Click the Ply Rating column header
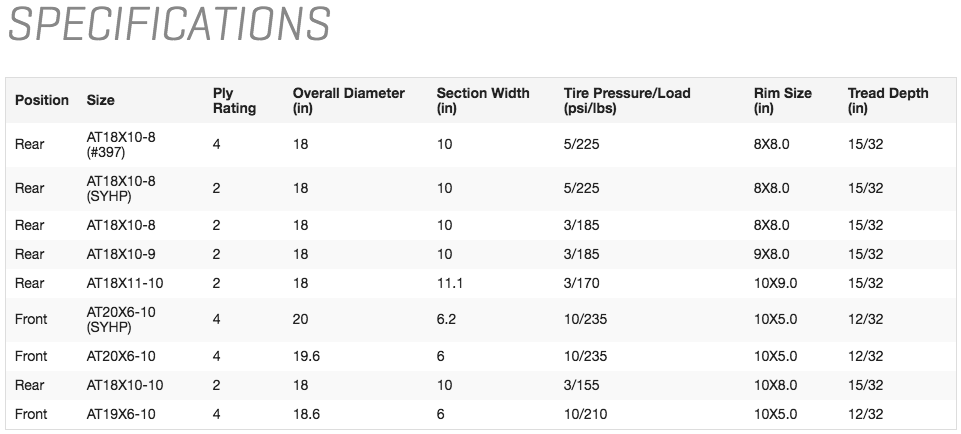961x434 pixels. click(x=235, y=100)
